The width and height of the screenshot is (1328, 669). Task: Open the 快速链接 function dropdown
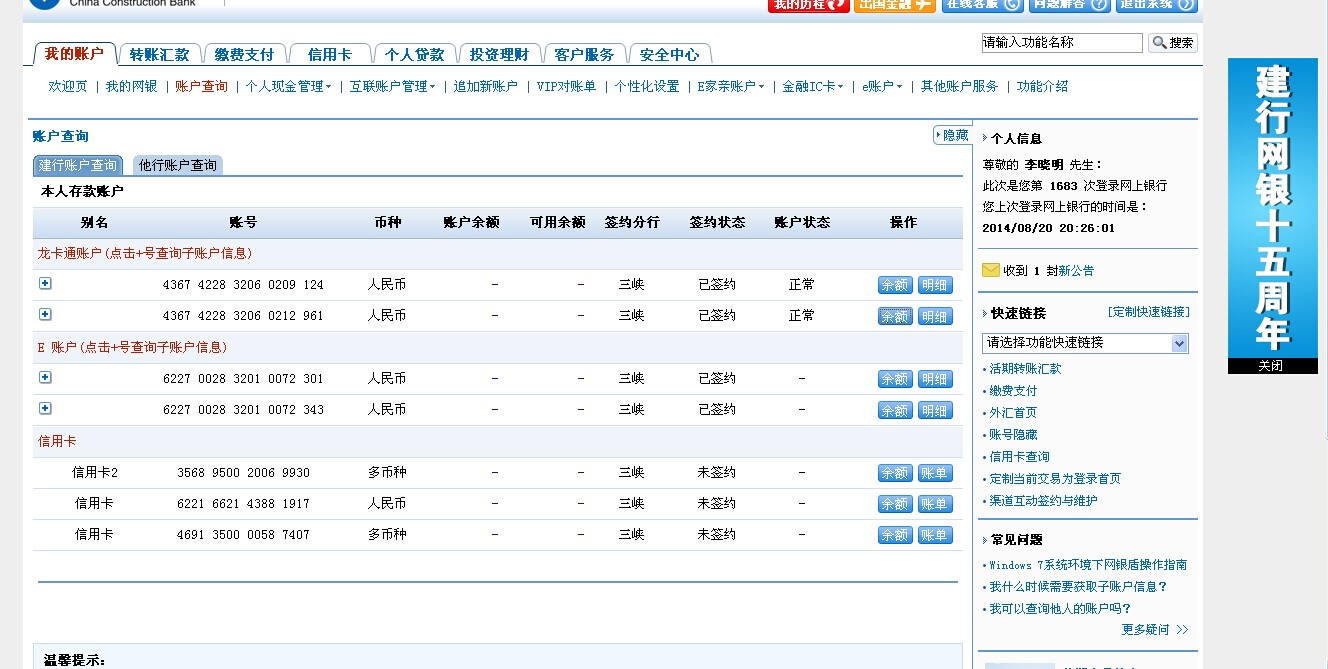[x=1085, y=343]
